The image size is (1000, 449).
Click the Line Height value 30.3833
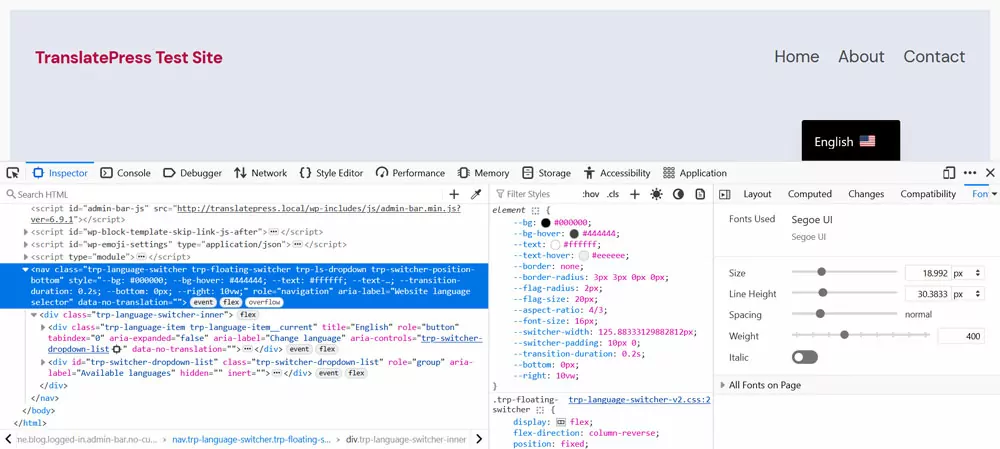[928, 294]
